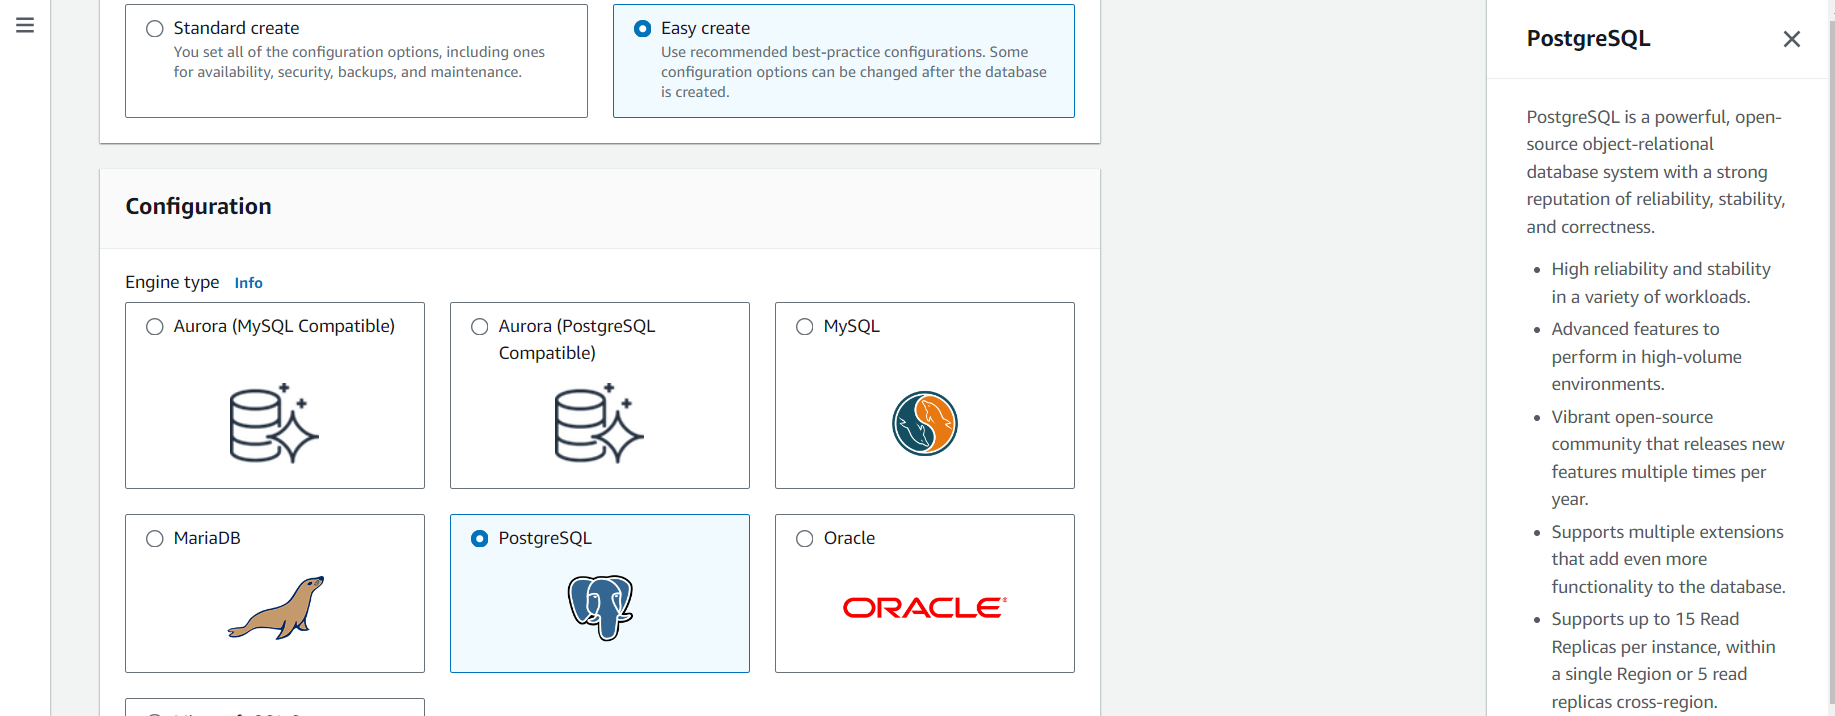Select the Easy create radio button
1835x716 pixels.
coord(643,29)
